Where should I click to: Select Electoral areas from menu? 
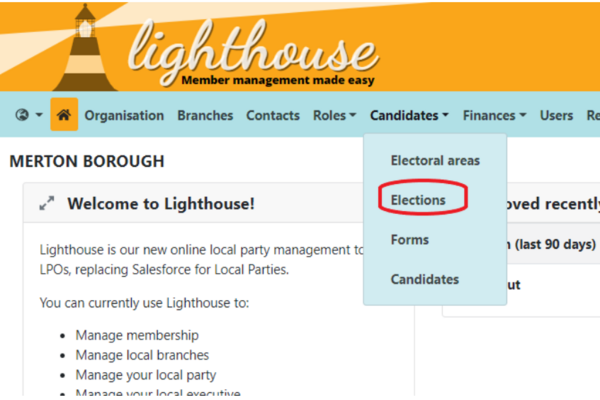[x=435, y=160]
